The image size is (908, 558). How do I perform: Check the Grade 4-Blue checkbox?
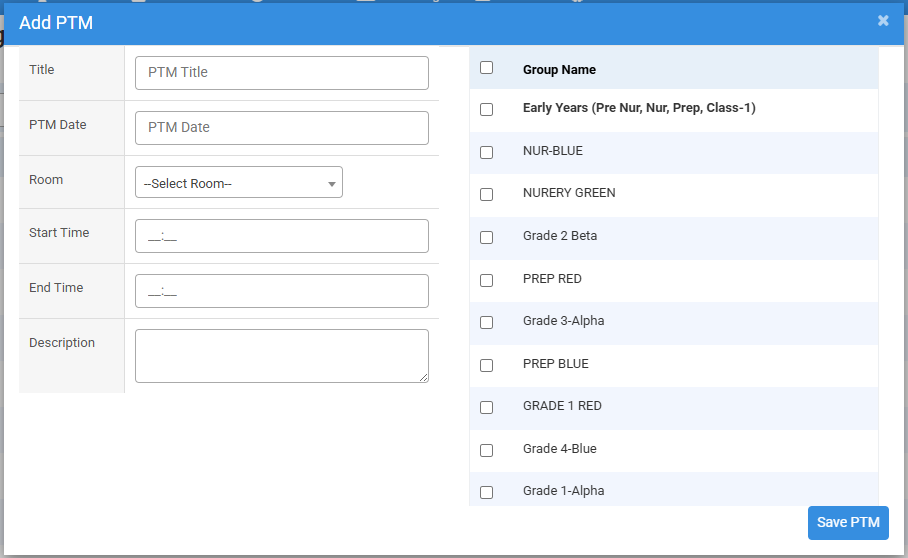pos(486,450)
